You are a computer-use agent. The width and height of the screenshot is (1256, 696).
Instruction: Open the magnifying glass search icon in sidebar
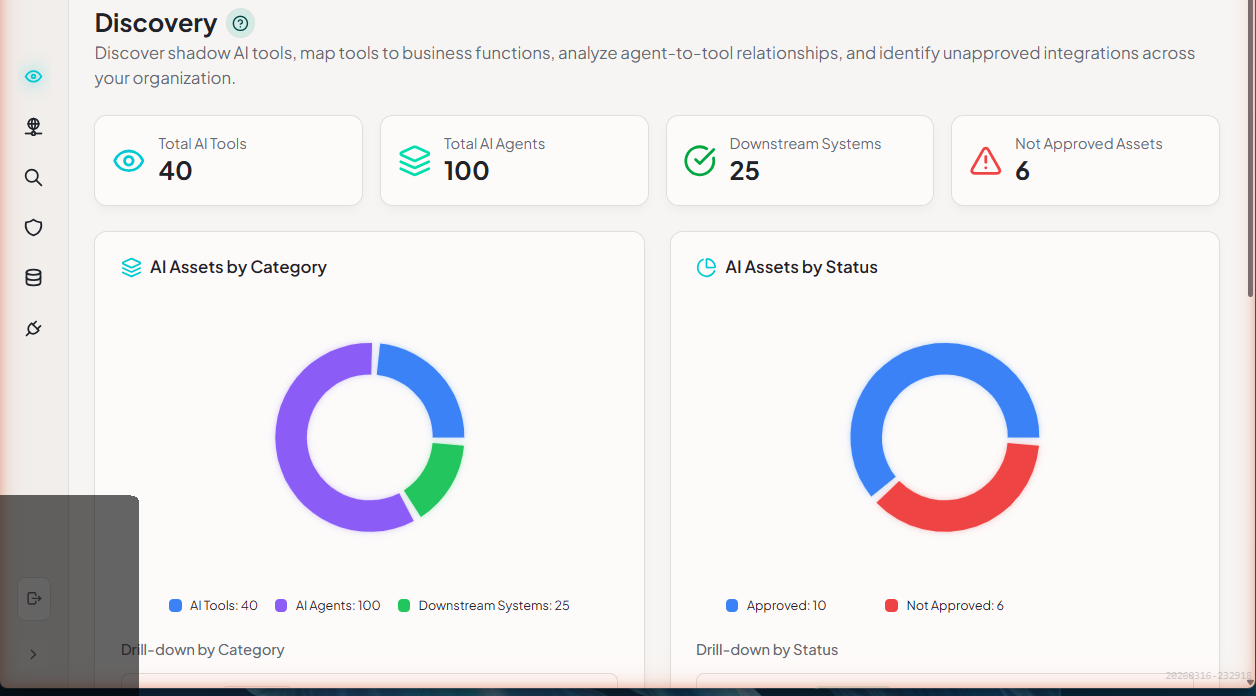33,178
